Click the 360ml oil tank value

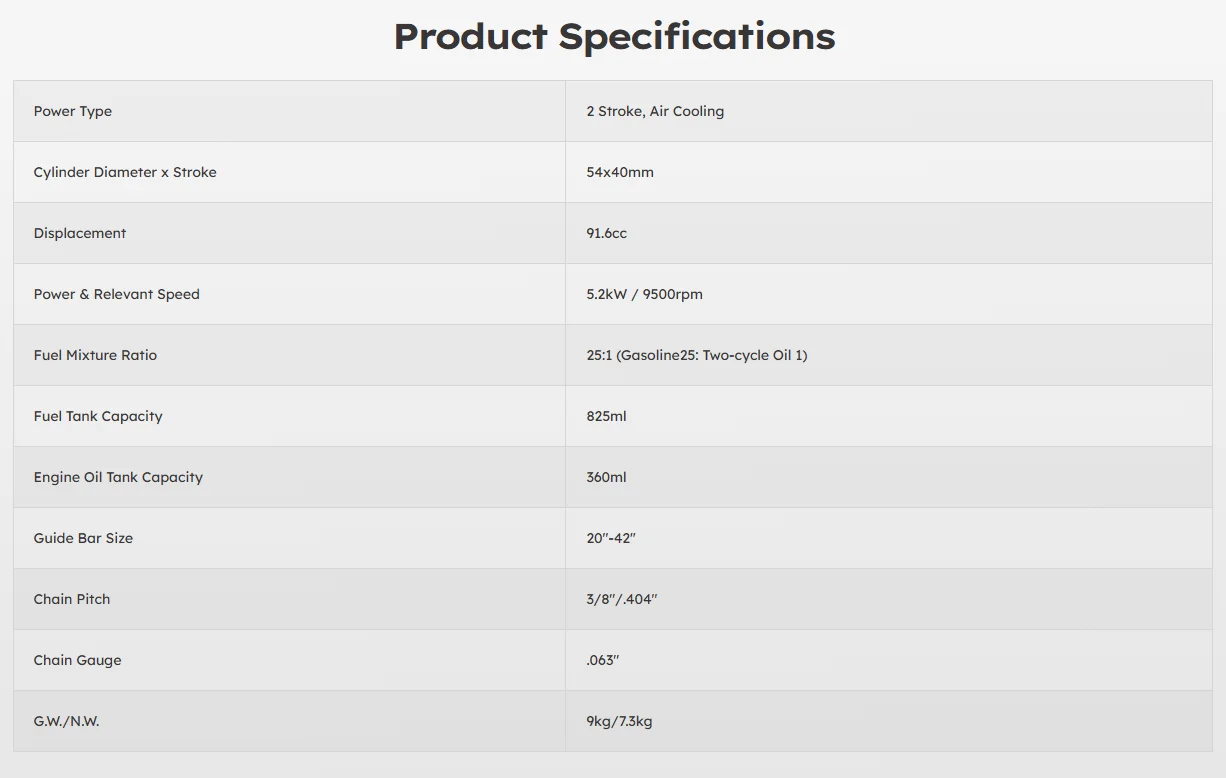coord(607,477)
